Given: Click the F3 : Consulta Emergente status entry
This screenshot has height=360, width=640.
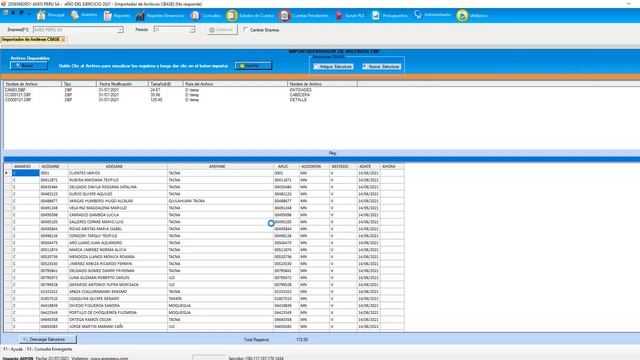Looking at the screenshot, I should 49,349.
